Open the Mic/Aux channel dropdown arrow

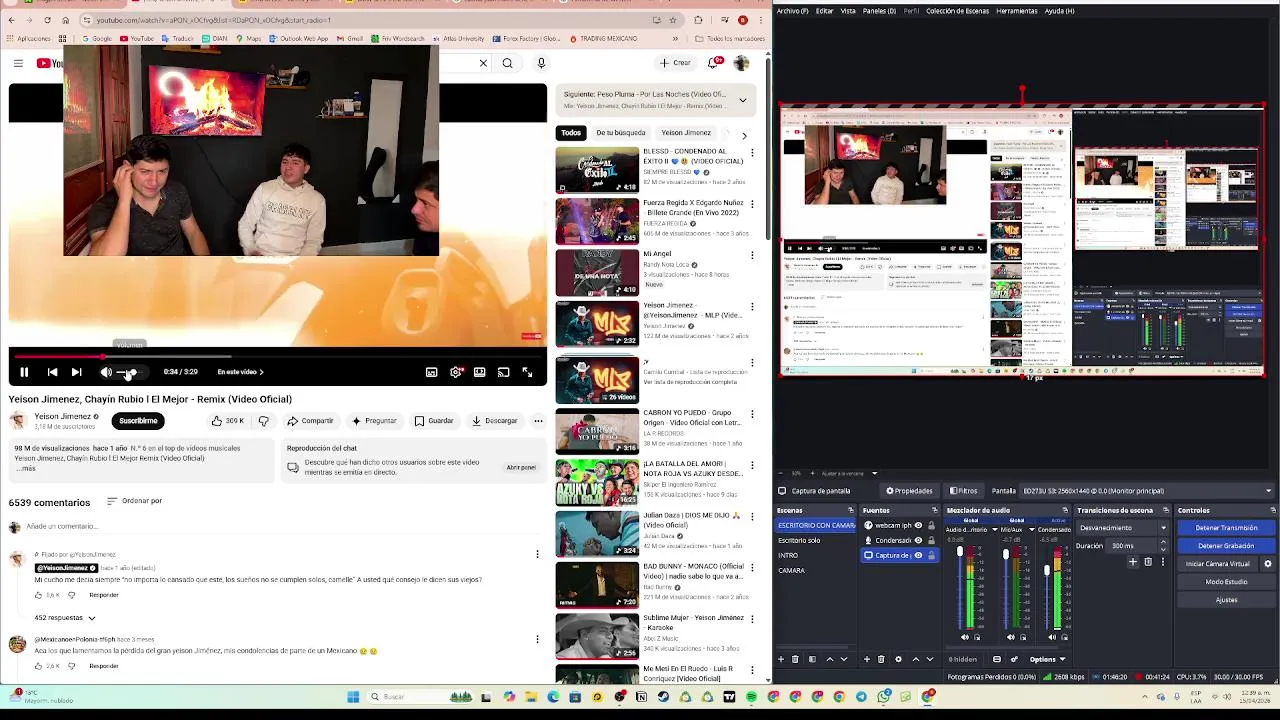point(1030,529)
